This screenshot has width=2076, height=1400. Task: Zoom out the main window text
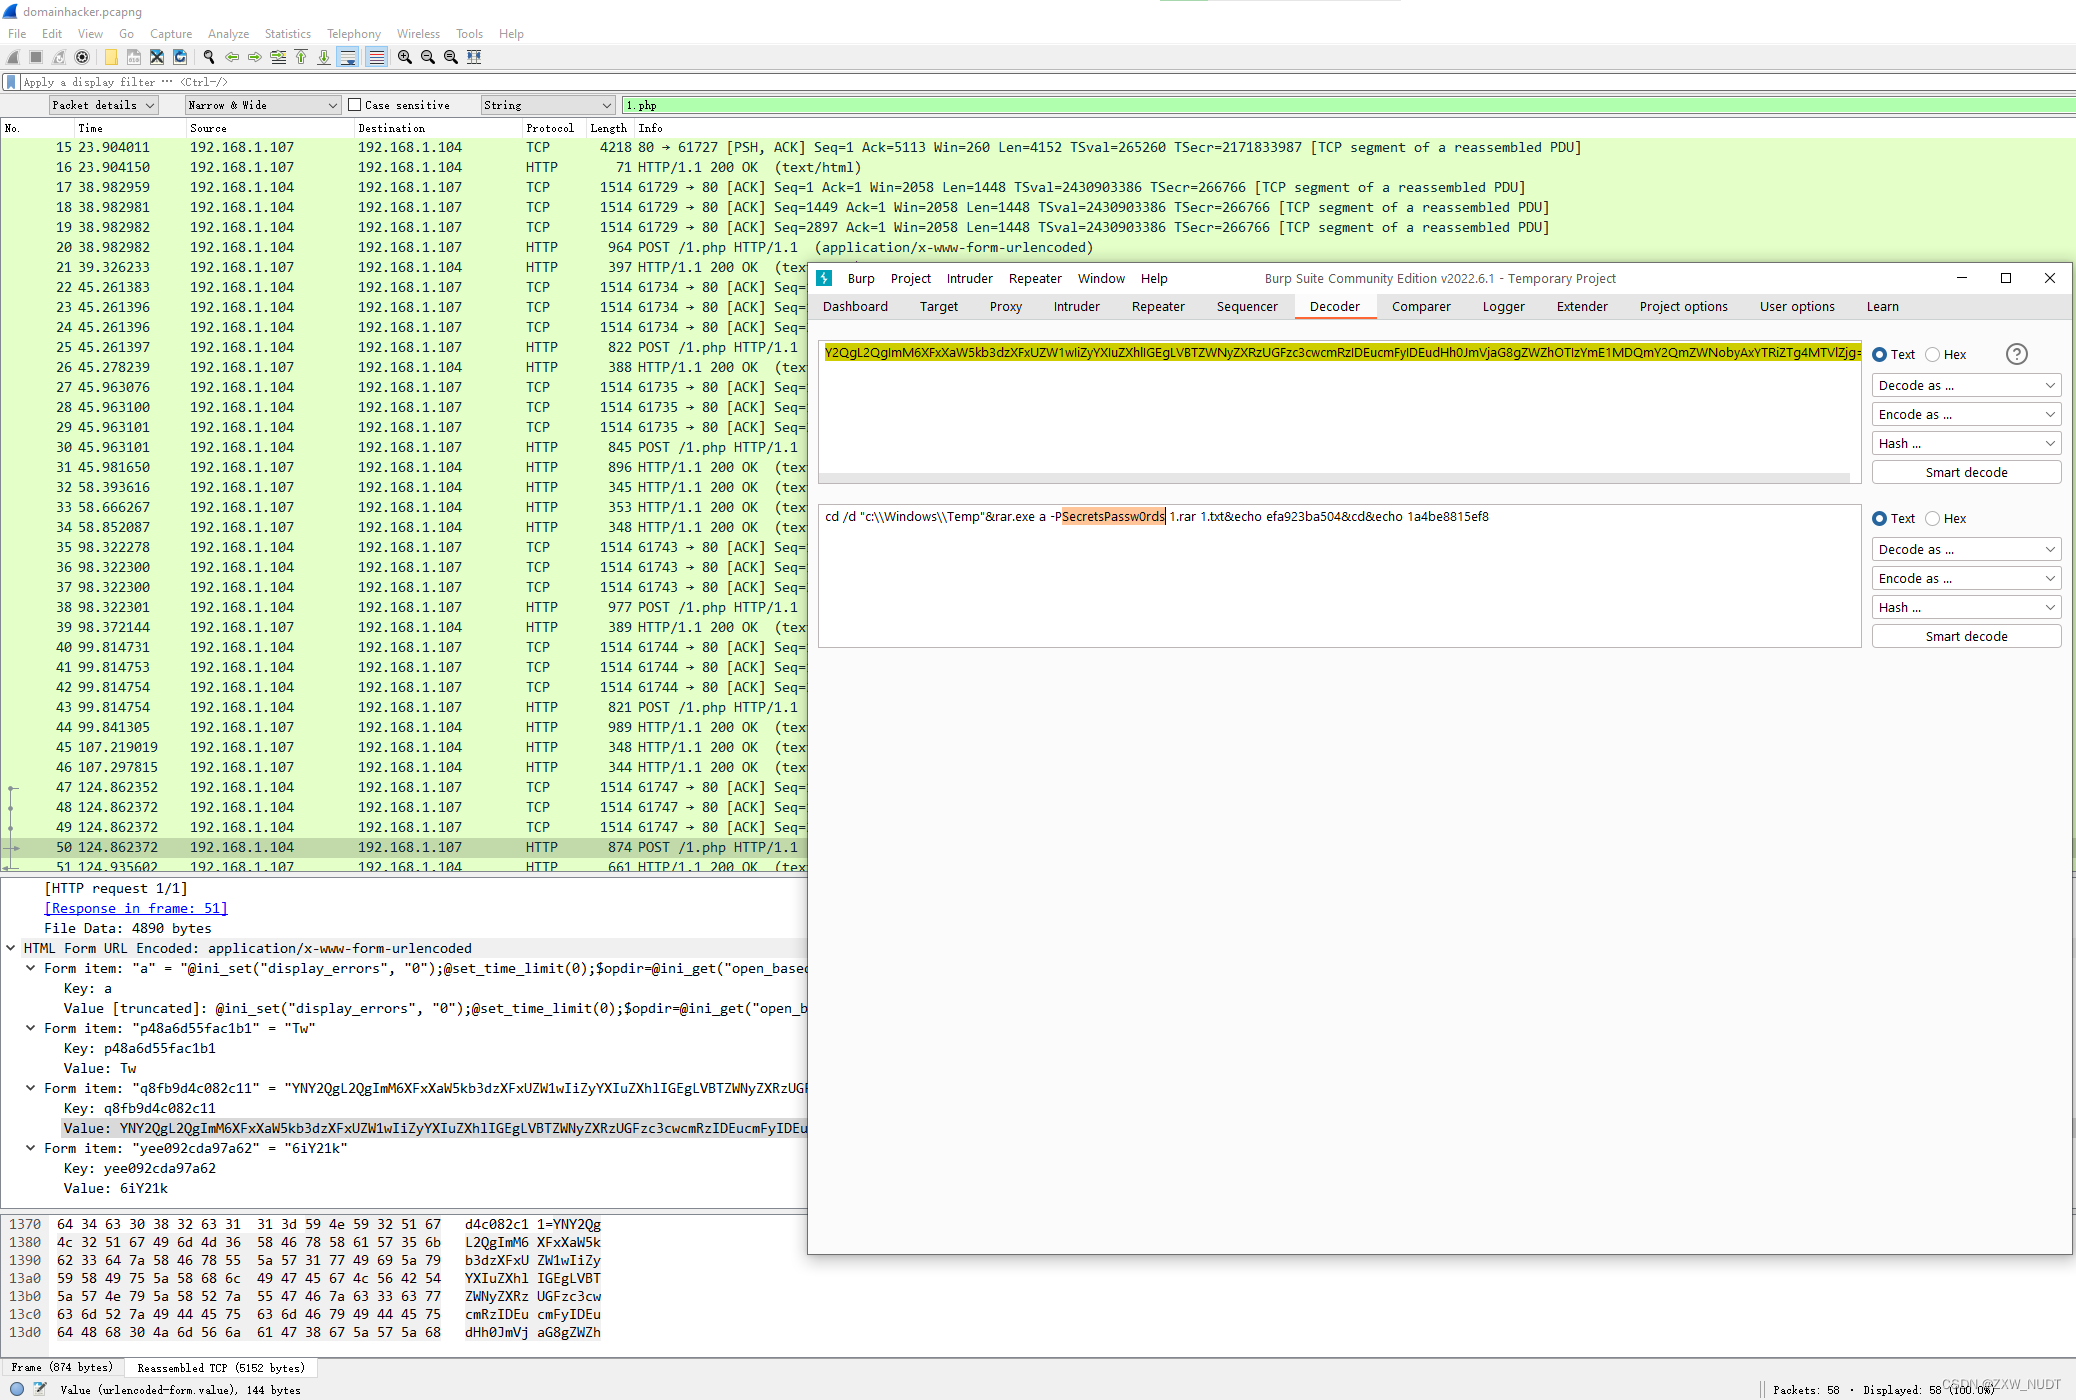coord(428,57)
